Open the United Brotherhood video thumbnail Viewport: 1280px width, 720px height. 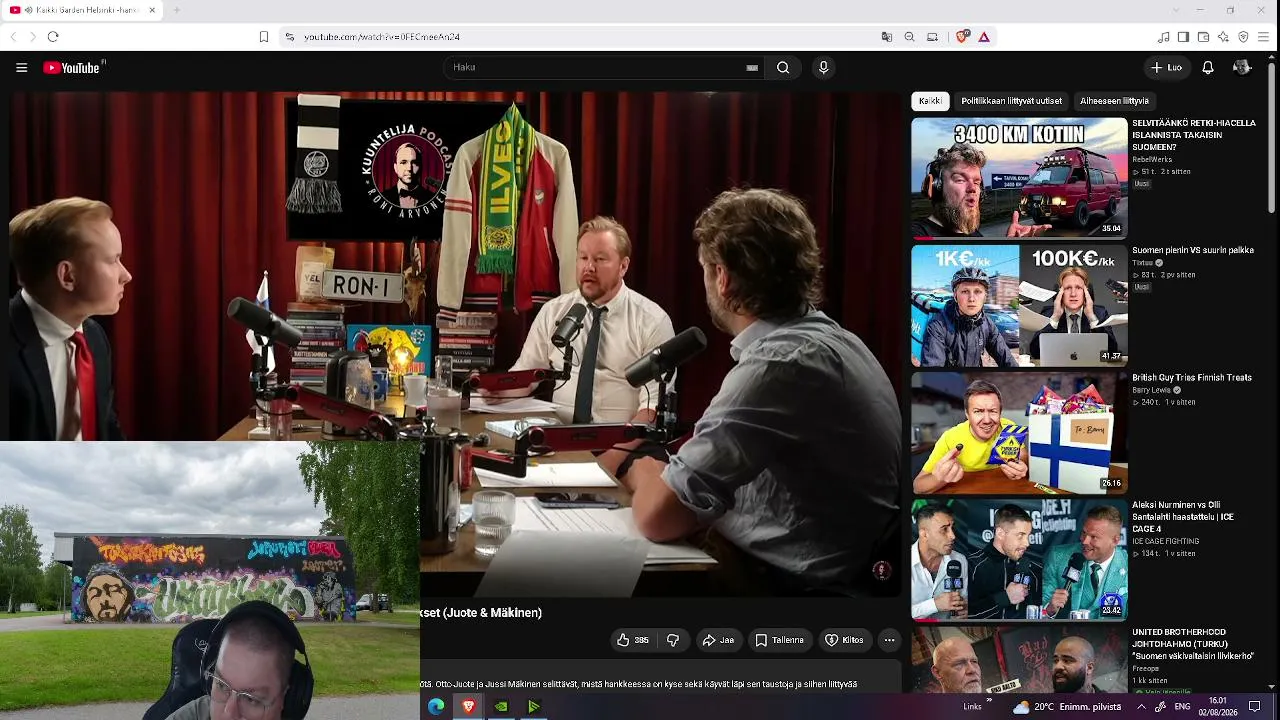1019,659
